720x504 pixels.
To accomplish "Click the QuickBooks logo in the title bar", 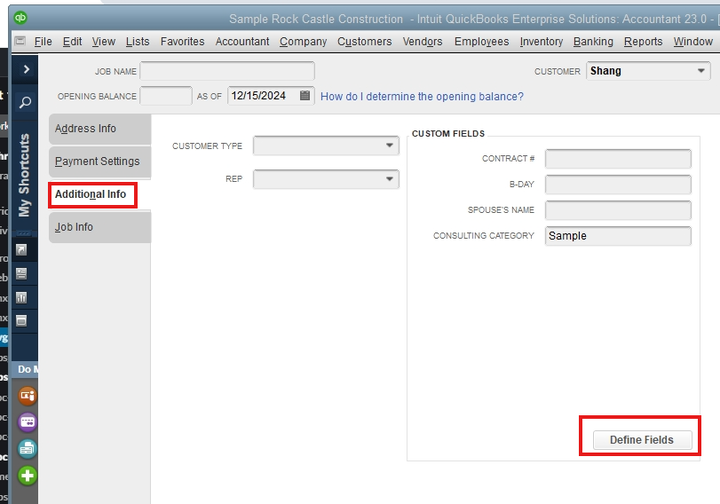I will pyautogui.click(x=20, y=18).
